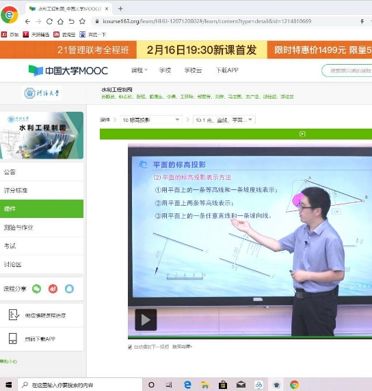372x391 pixels.
Task: Open the Windows Start menu
Action: click(9, 385)
